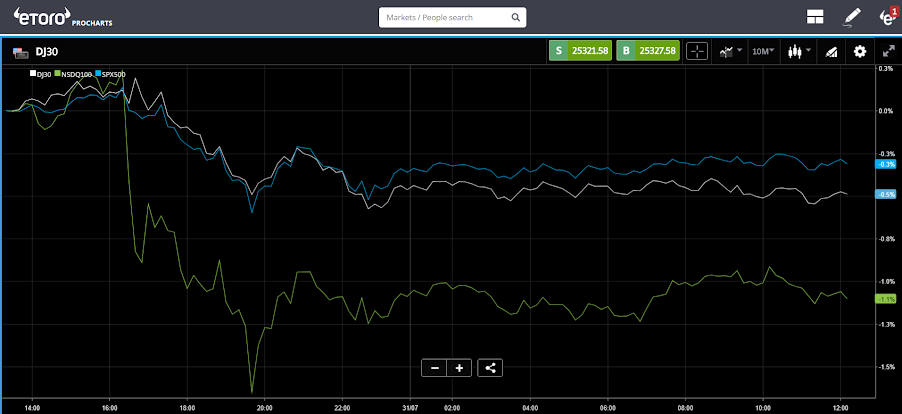This screenshot has height=414, width=902.
Task: Click the -0.5% DJ30 price label
Action: coord(886,194)
